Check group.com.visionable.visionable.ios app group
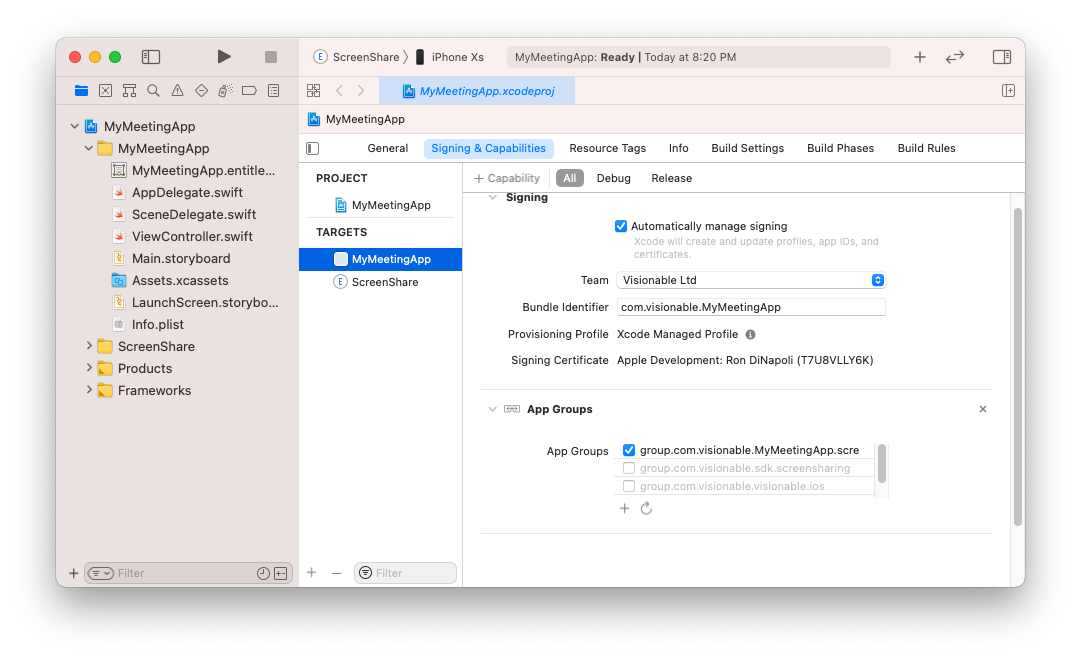Image resolution: width=1081 pixels, height=661 pixels. click(x=629, y=486)
